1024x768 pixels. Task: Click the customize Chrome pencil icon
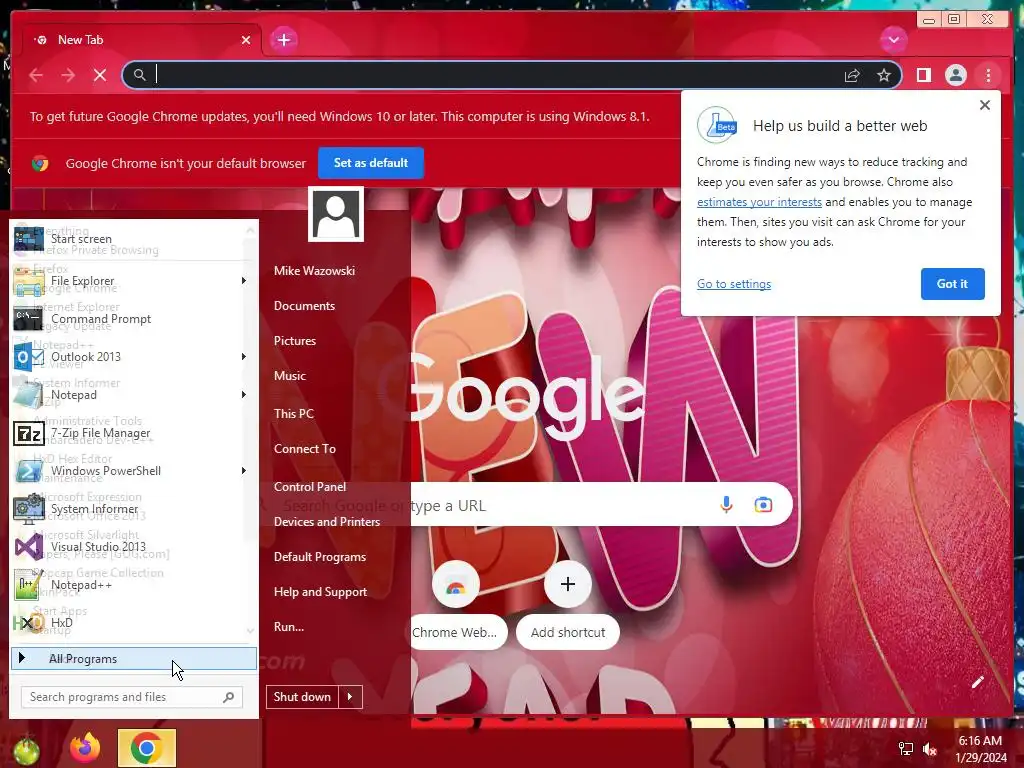(977, 682)
